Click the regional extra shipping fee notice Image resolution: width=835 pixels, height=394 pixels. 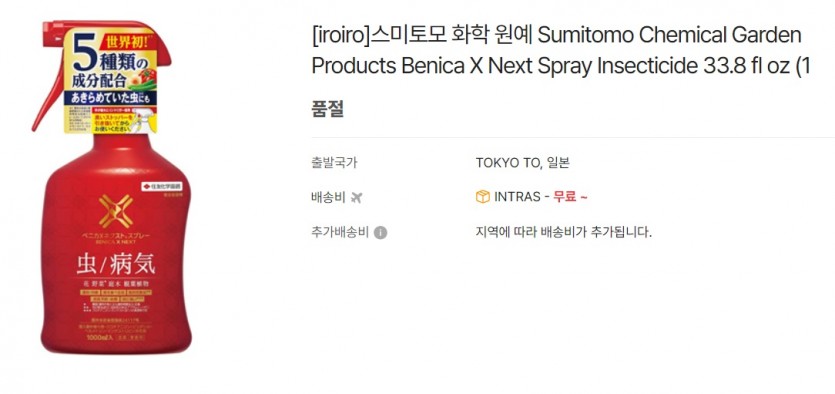pos(563,233)
